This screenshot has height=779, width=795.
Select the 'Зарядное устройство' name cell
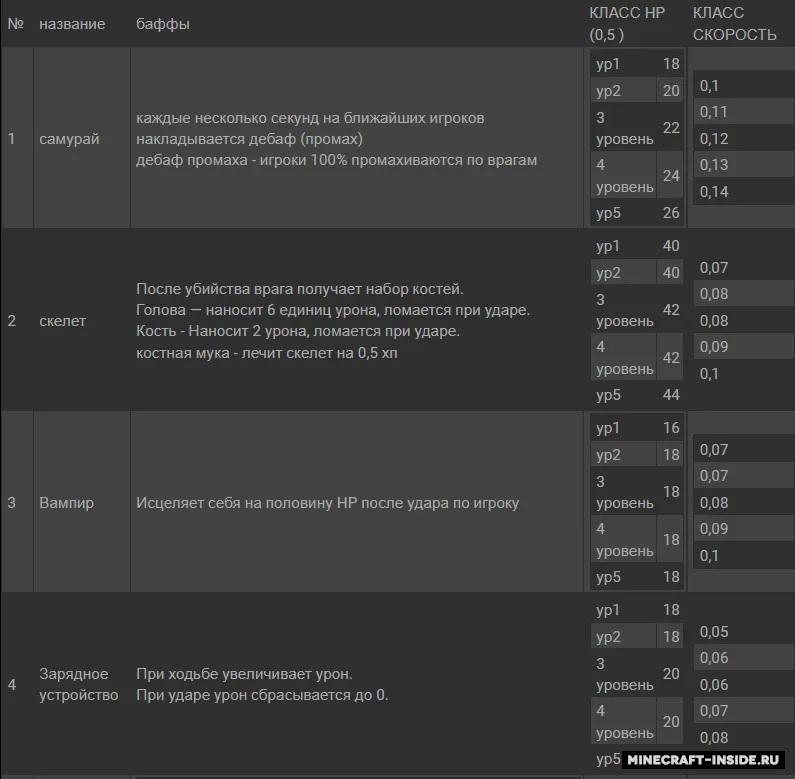(79, 684)
